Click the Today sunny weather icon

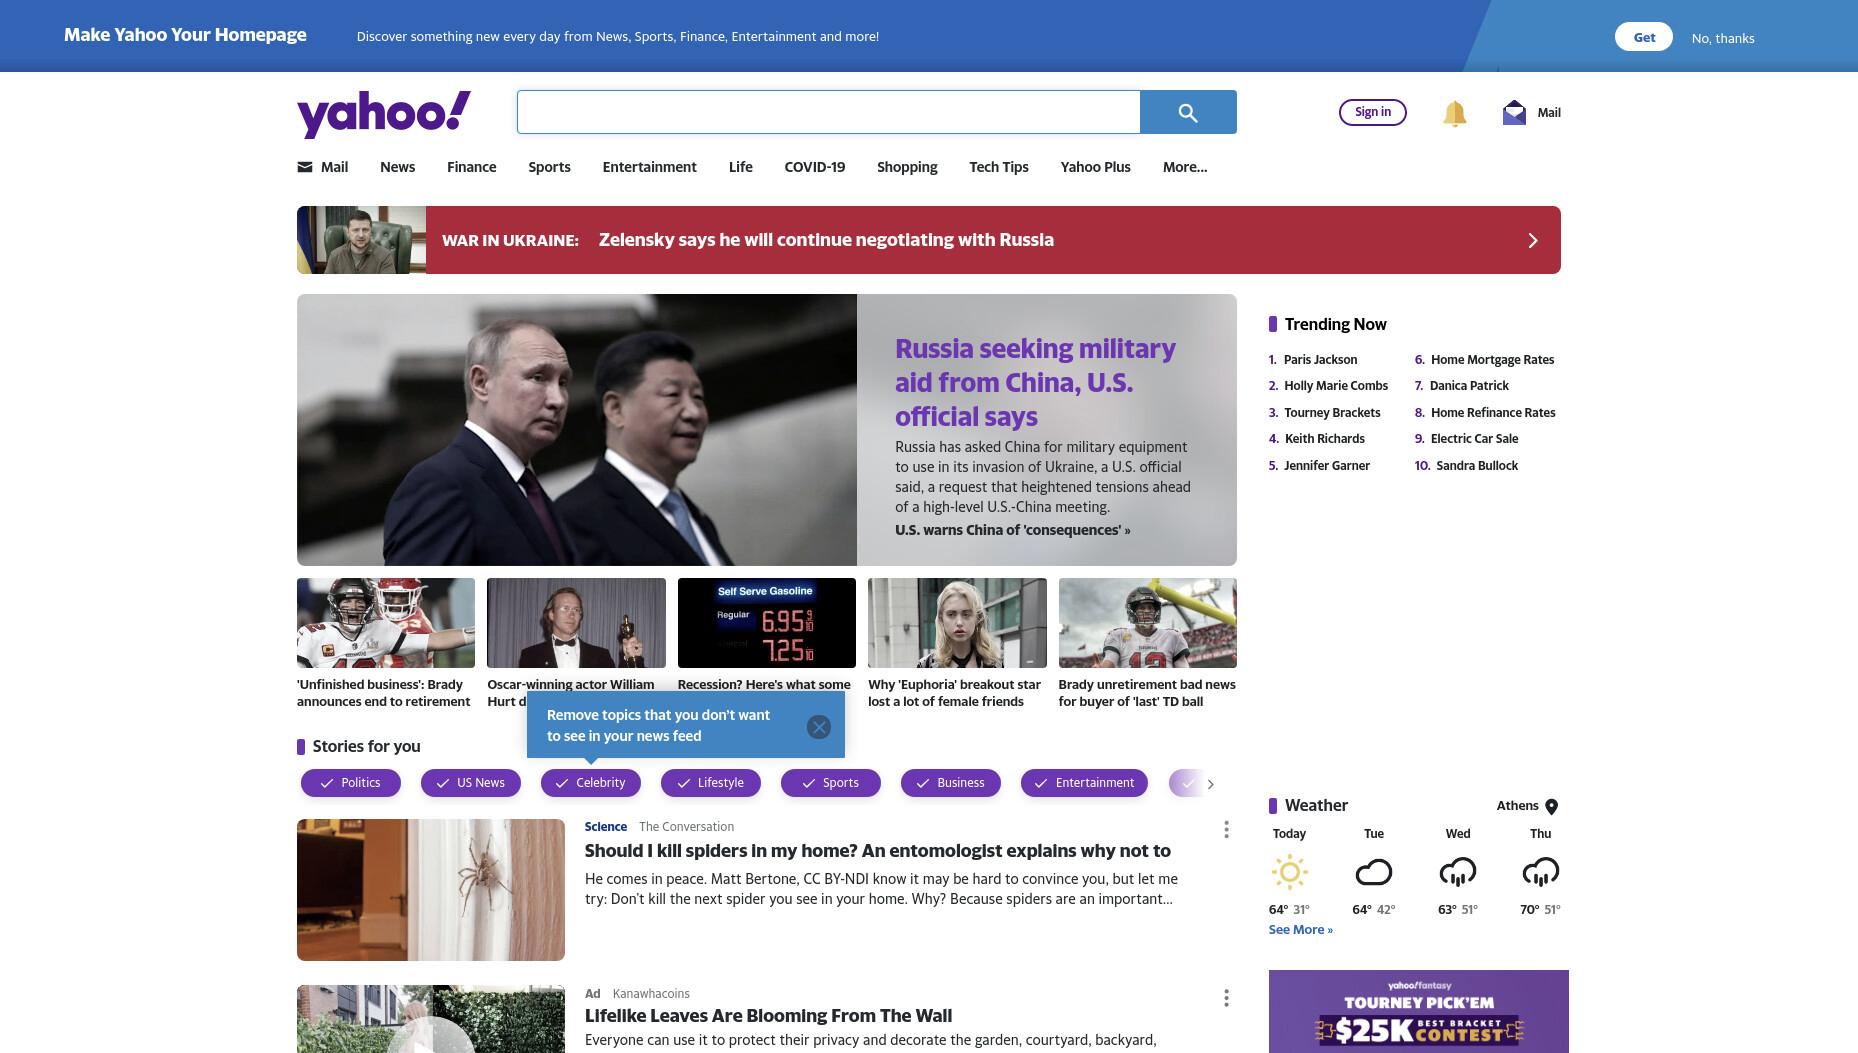pyautogui.click(x=1289, y=872)
